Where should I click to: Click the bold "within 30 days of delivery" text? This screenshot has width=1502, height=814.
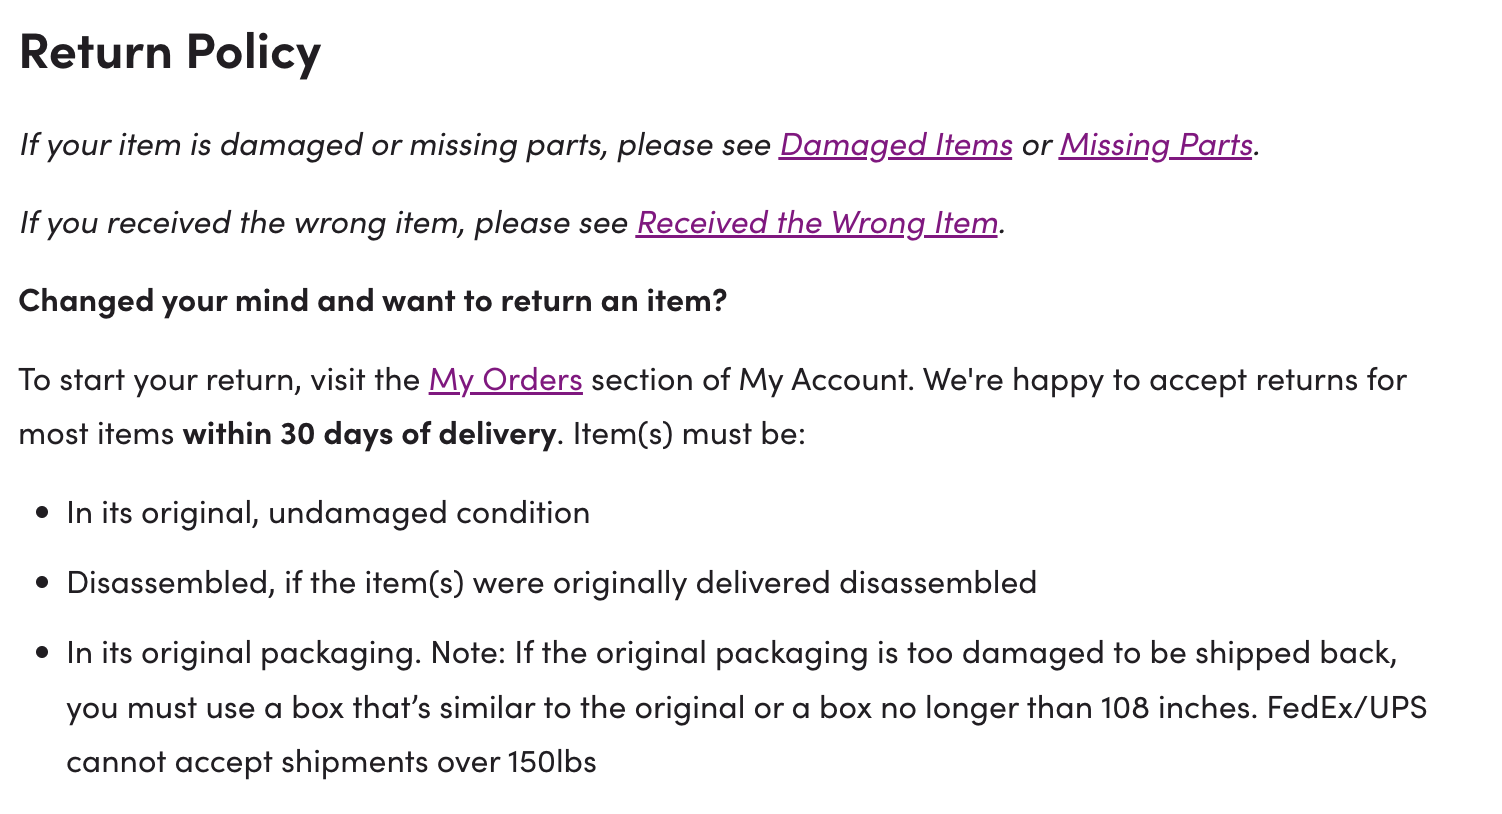pyautogui.click(x=369, y=434)
